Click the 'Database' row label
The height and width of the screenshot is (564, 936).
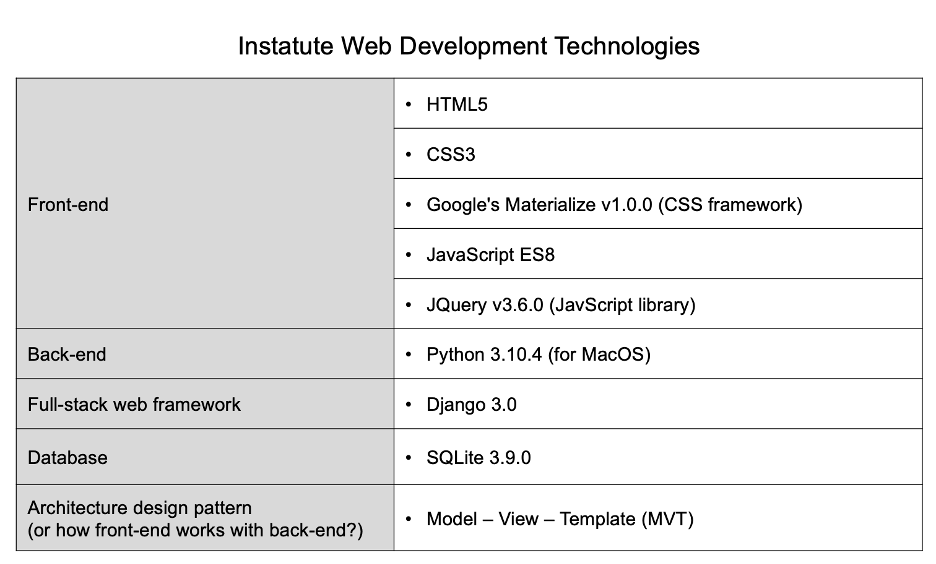coord(205,457)
